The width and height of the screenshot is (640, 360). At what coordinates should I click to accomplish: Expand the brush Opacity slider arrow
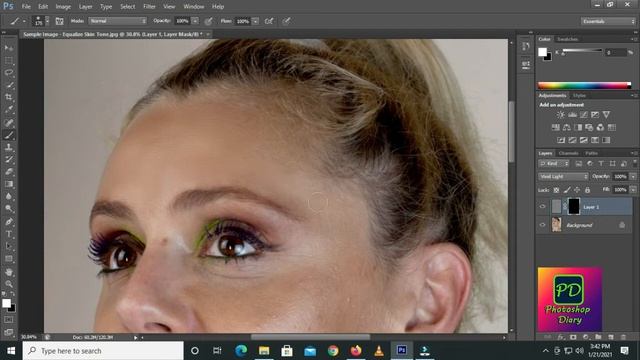coord(195,21)
